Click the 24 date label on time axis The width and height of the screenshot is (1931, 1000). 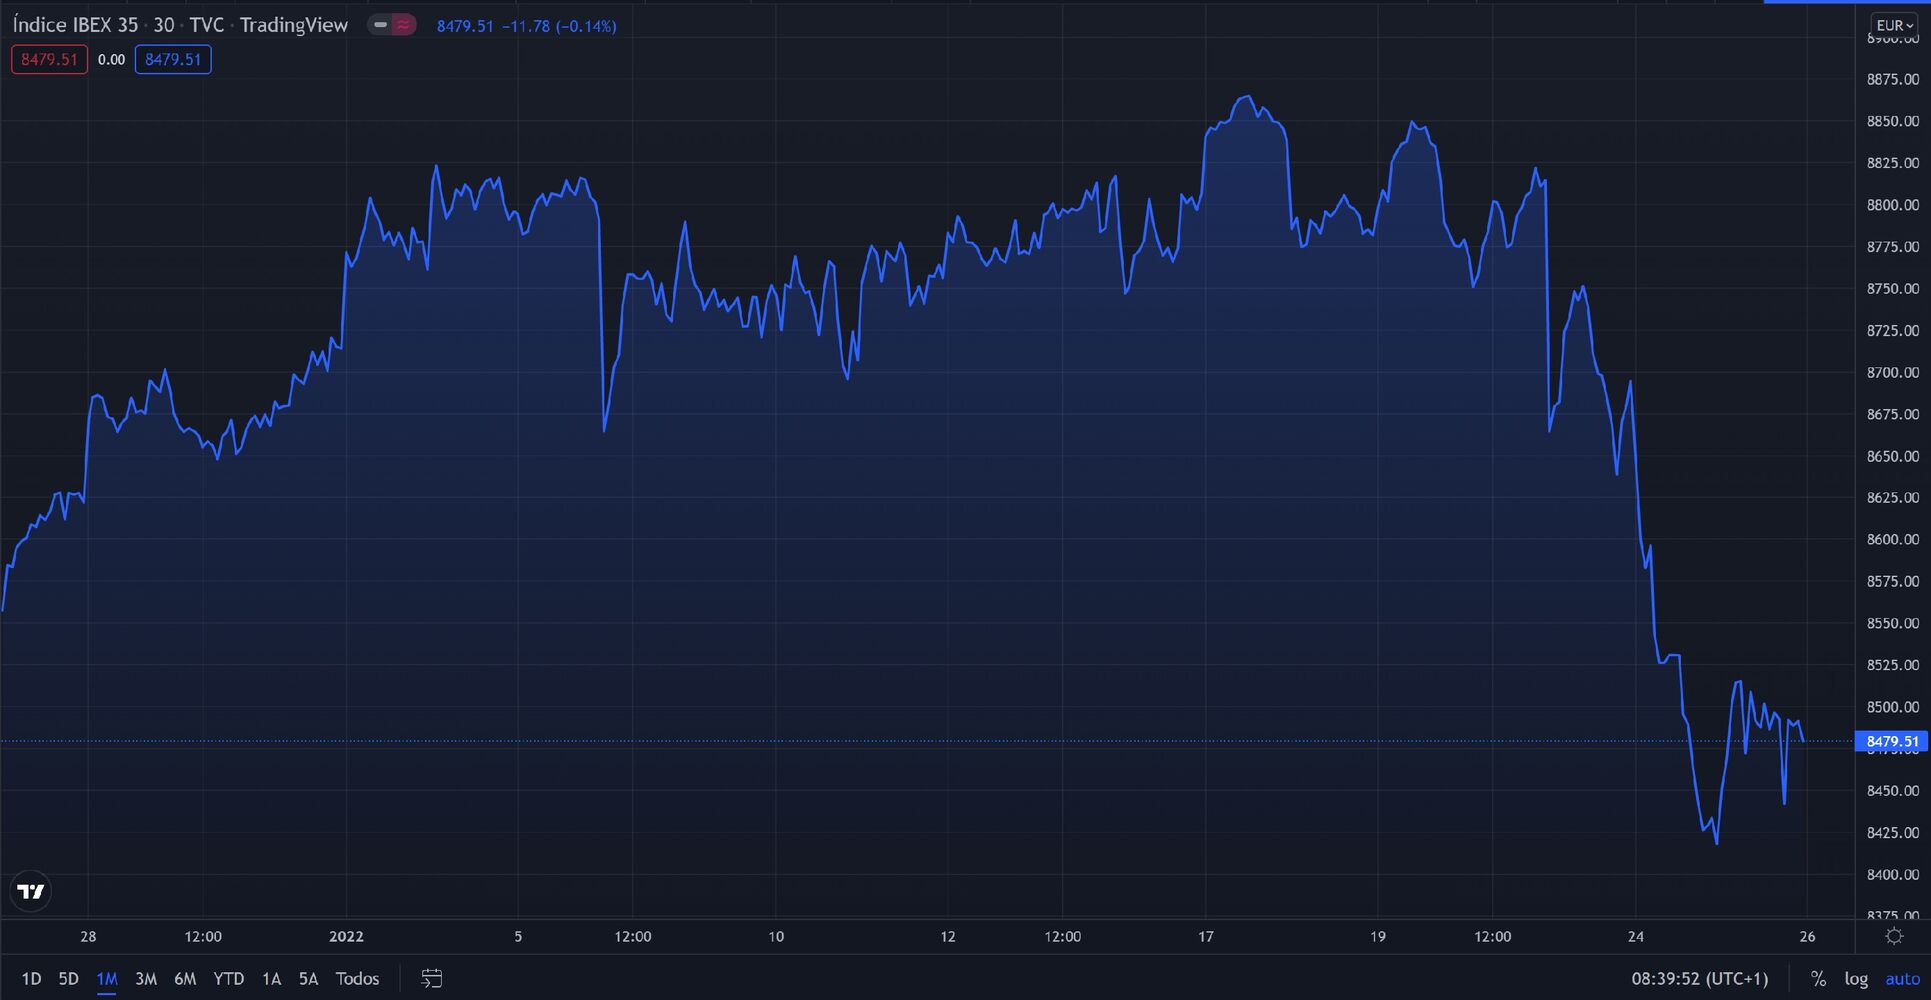[x=1635, y=937]
